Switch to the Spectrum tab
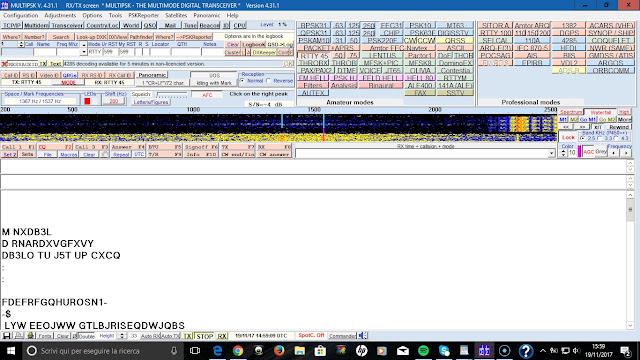 tap(571, 112)
